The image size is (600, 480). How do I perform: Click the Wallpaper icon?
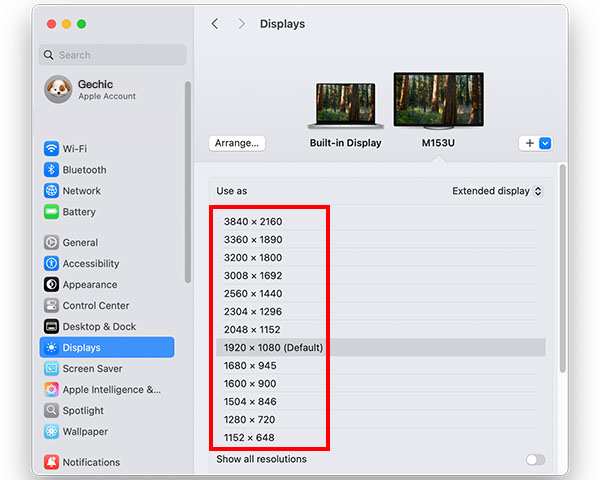(51, 431)
